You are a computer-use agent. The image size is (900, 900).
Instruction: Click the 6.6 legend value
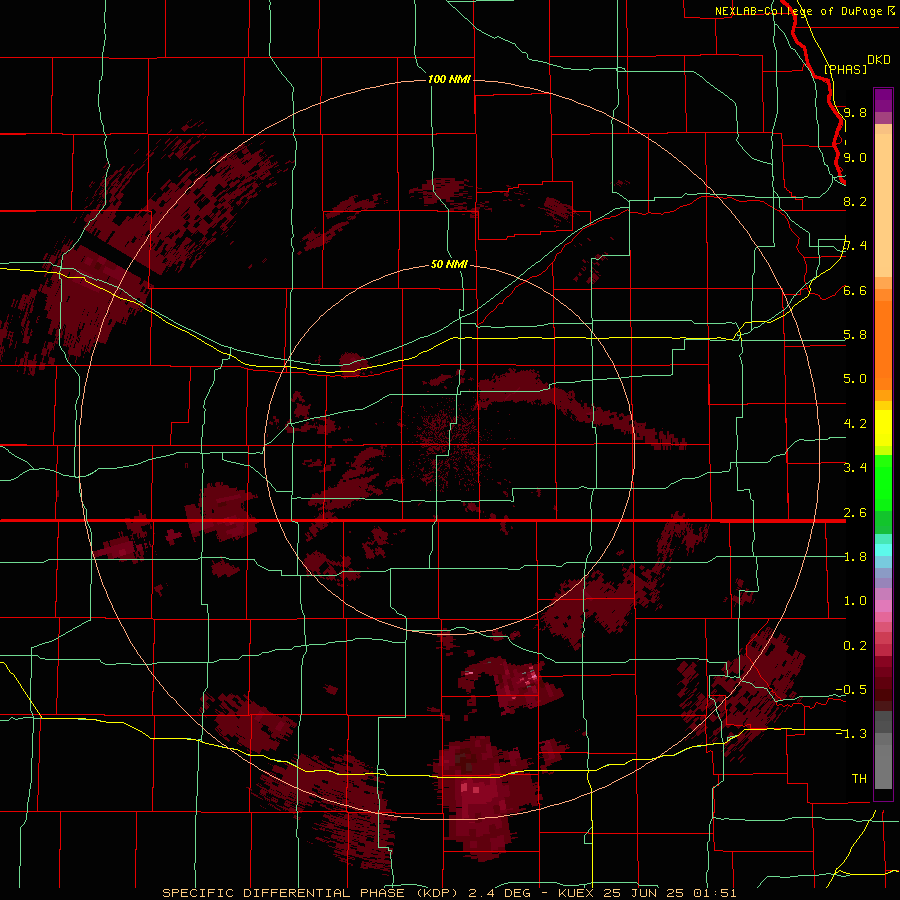click(x=855, y=290)
